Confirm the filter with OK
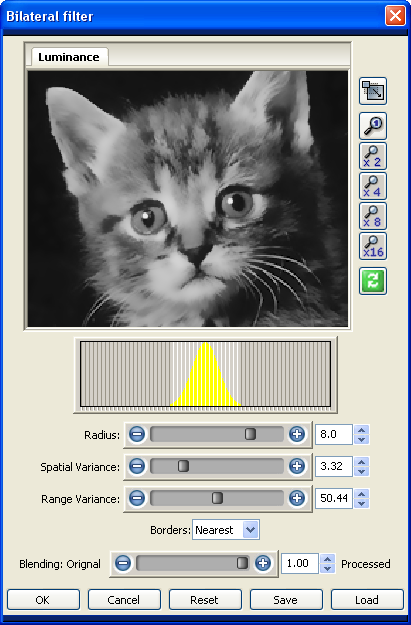This screenshot has height=625, width=411. (x=43, y=599)
